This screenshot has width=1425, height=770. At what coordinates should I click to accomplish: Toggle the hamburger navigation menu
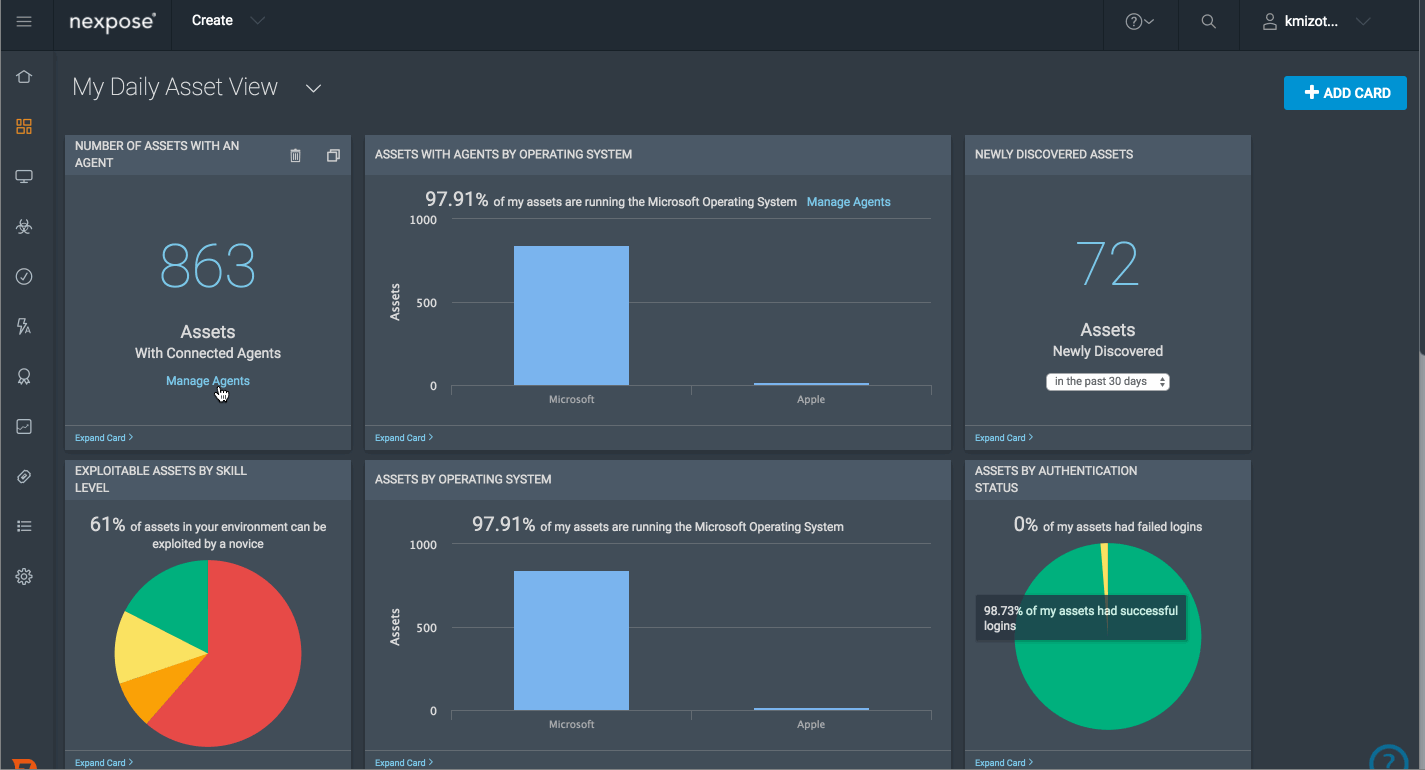(x=24, y=22)
